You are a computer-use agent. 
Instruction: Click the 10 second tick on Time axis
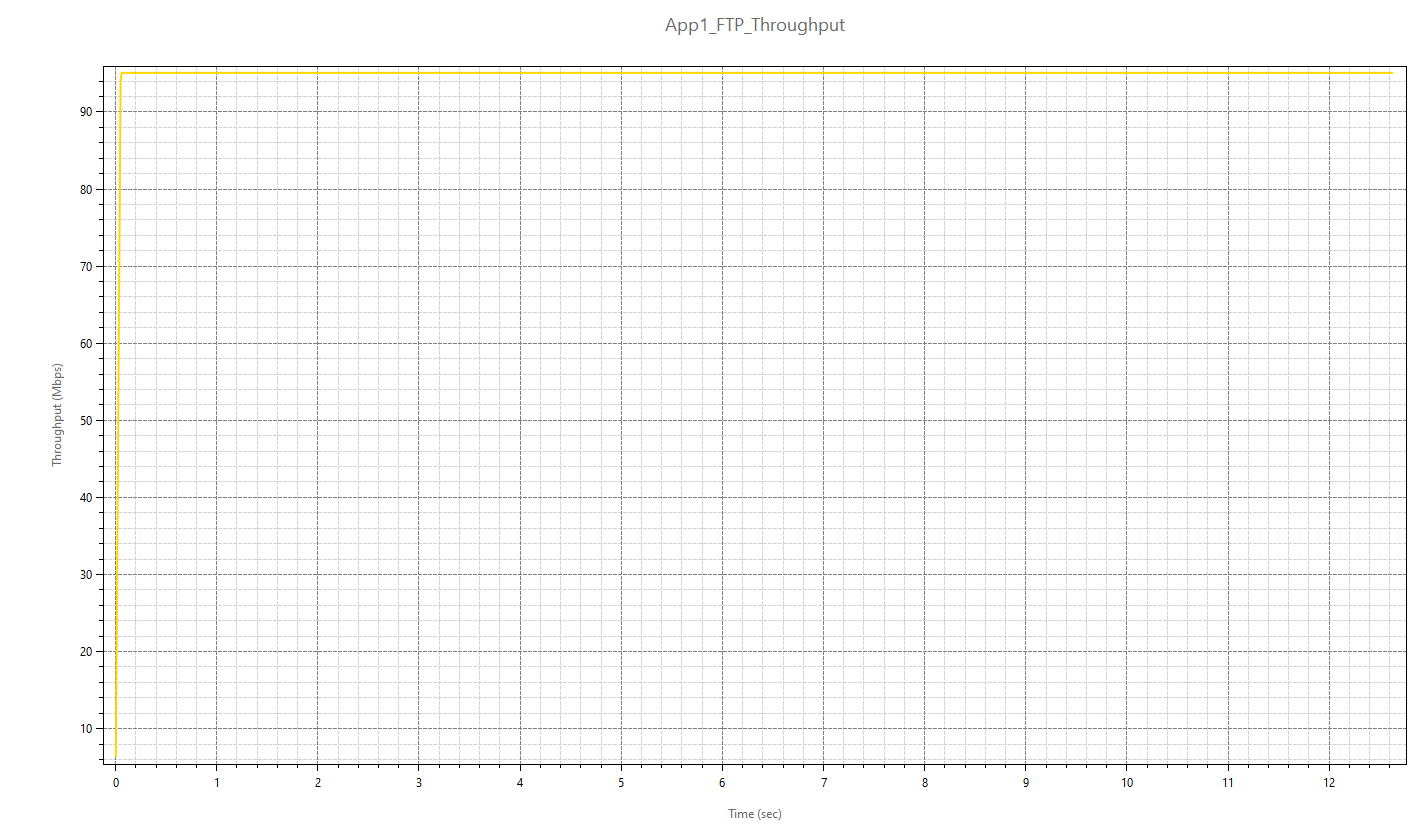[1126, 781]
